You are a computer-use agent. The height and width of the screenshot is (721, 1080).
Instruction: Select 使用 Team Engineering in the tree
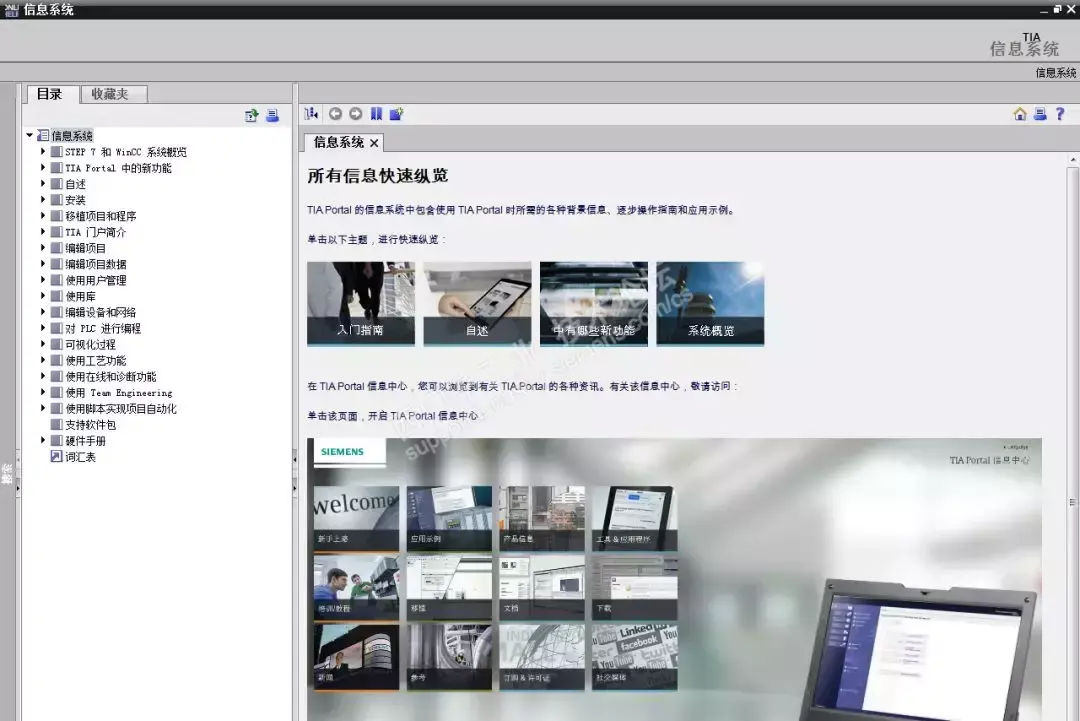tap(119, 393)
